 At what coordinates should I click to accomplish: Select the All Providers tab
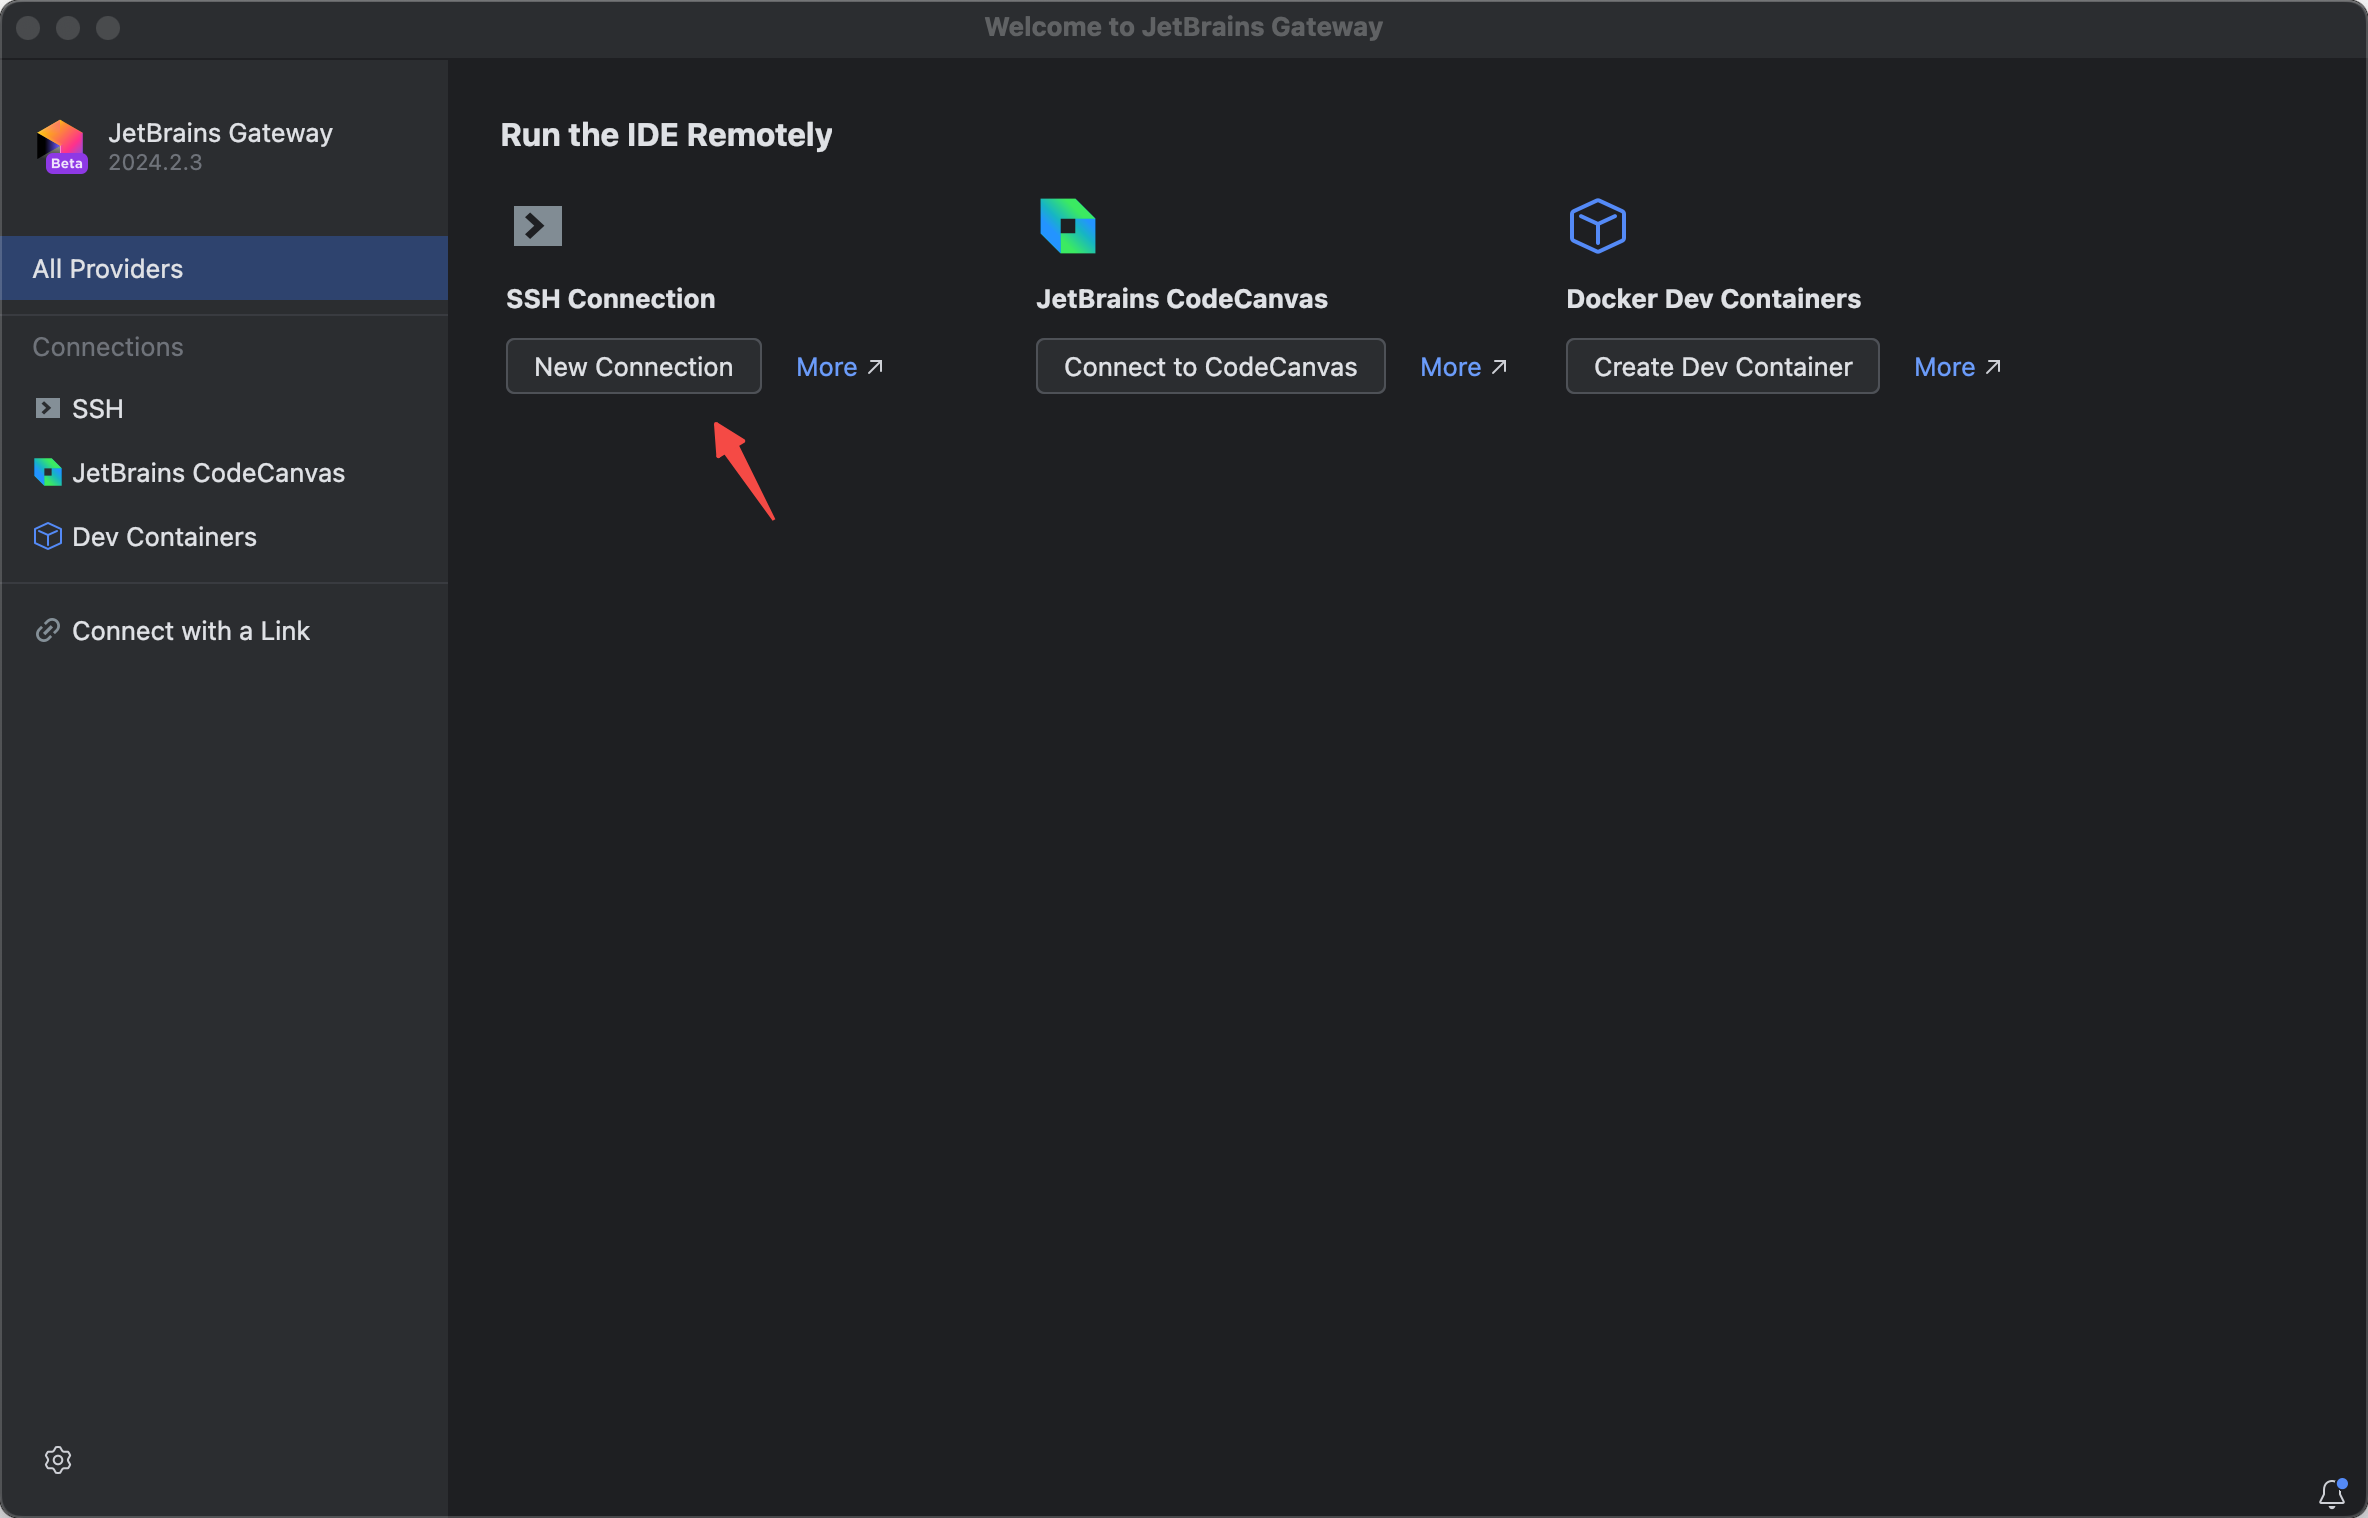point(224,268)
